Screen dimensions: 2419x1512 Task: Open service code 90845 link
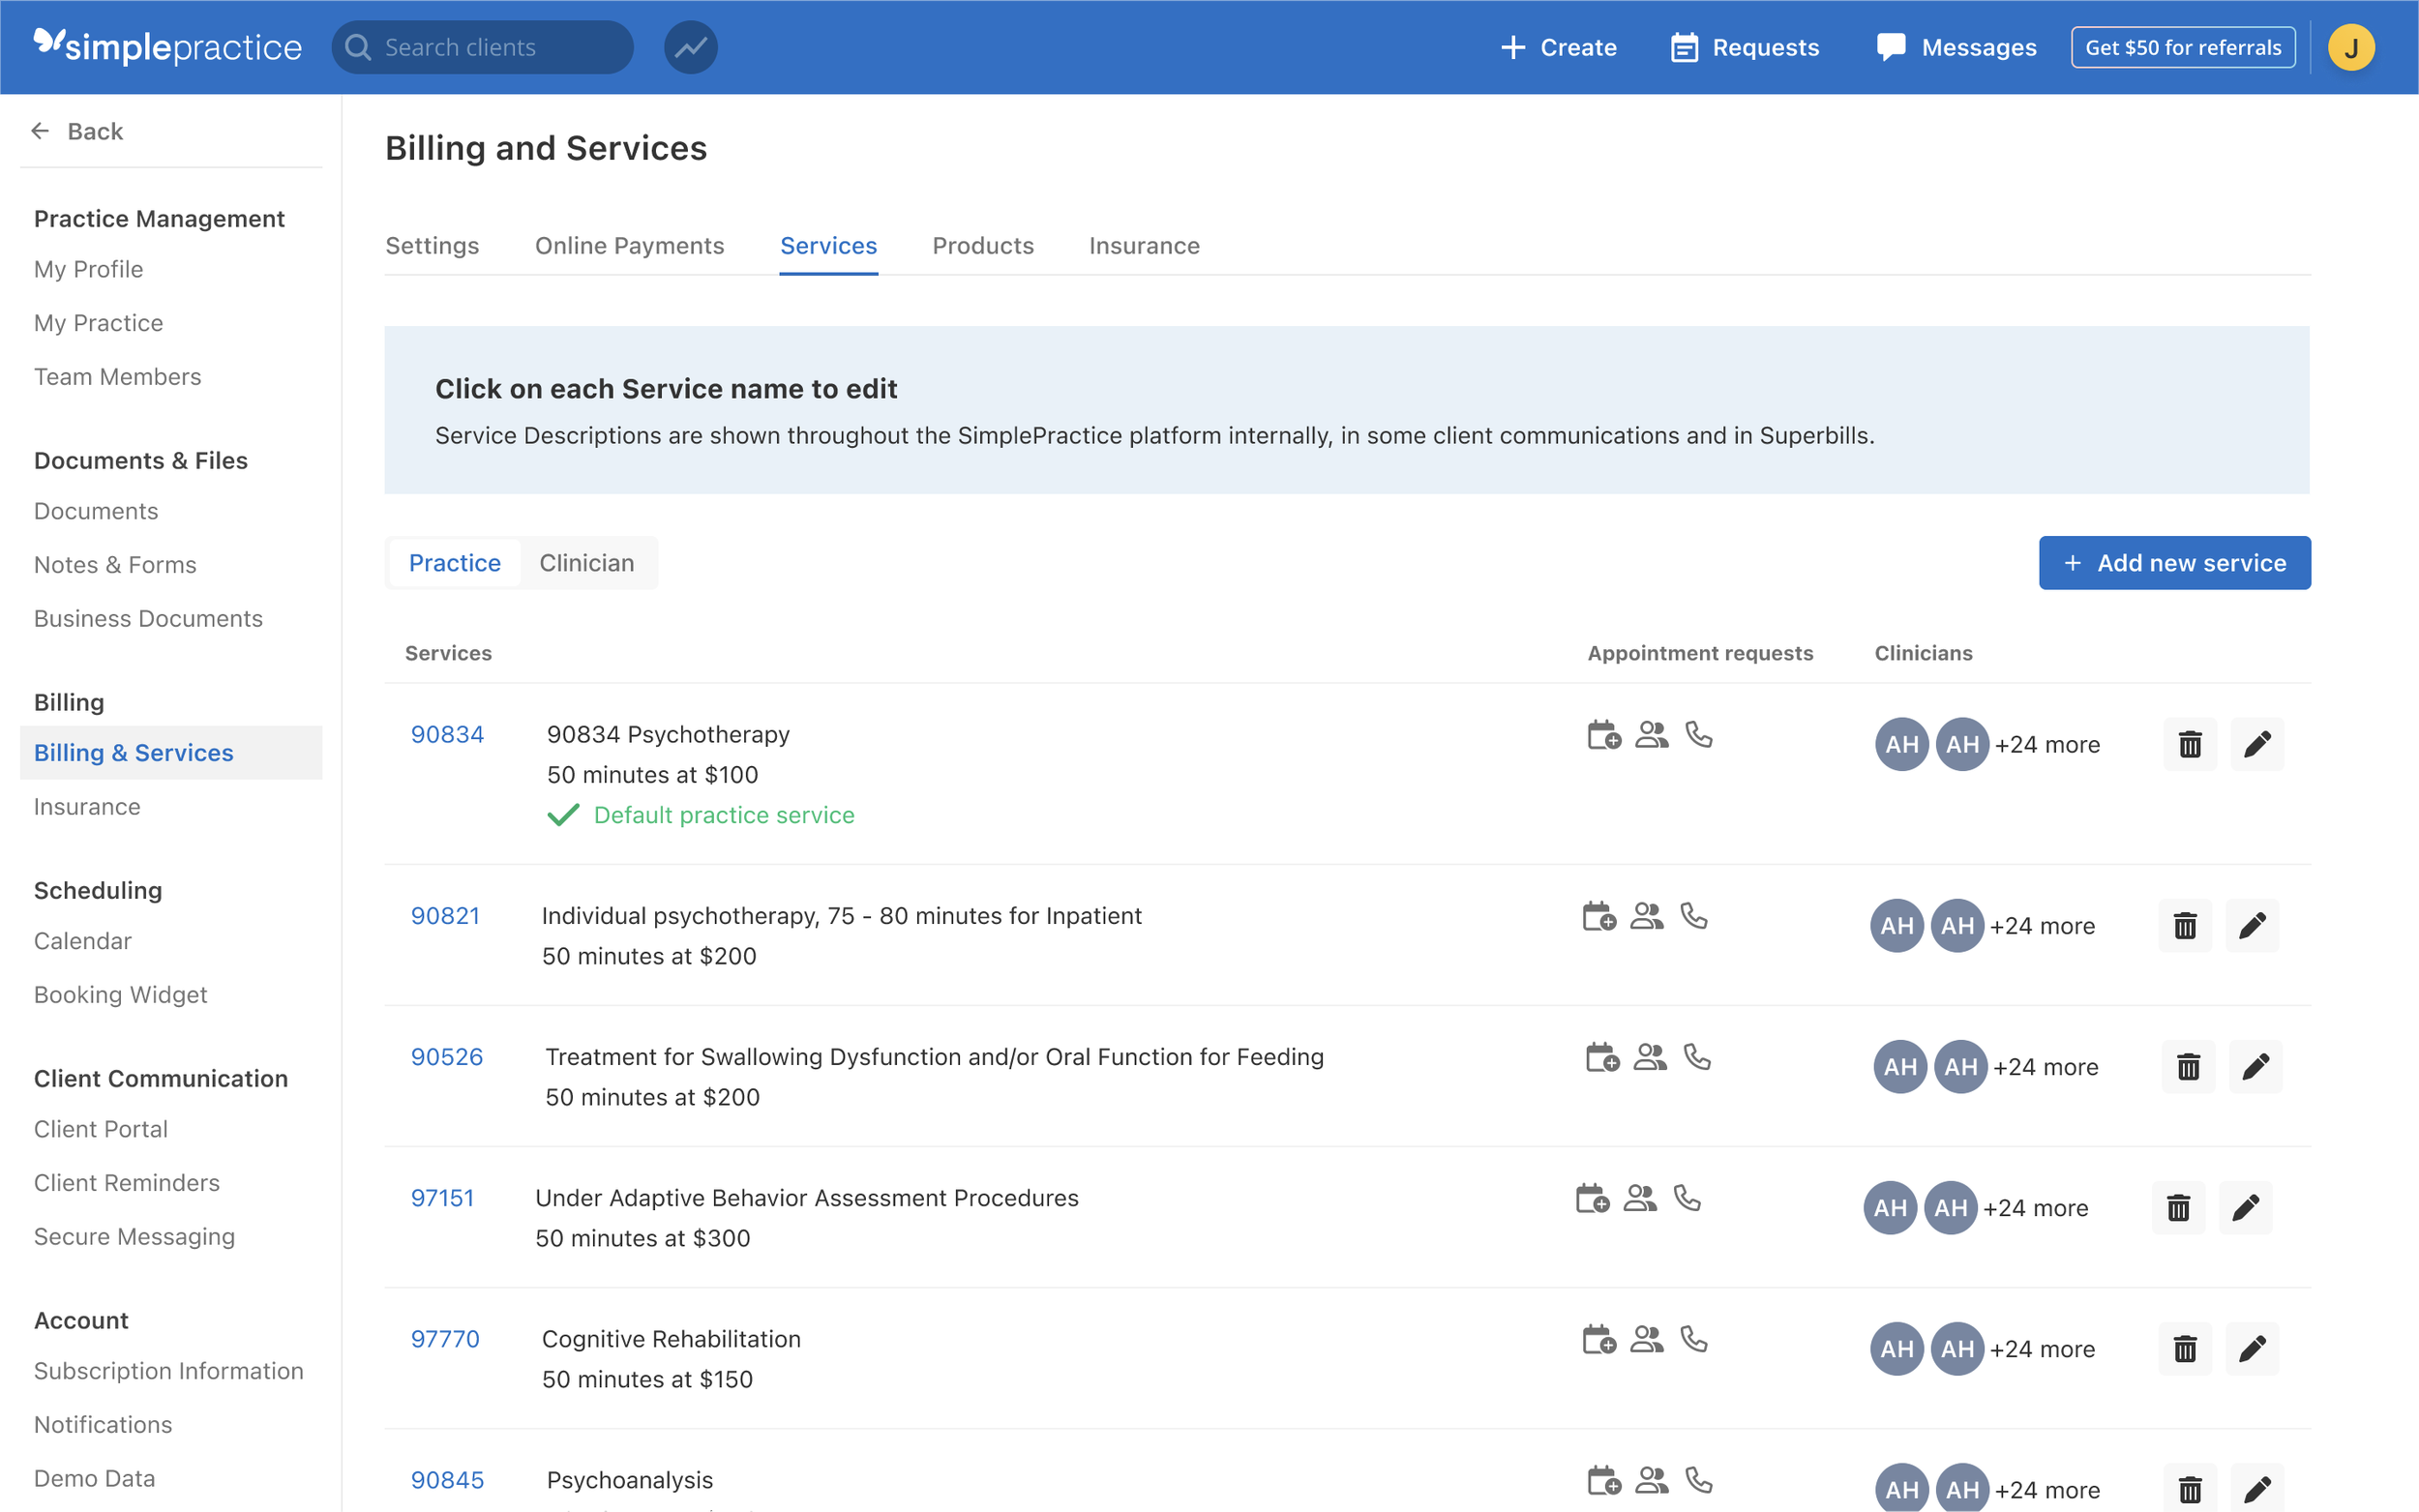pos(447,1479)
